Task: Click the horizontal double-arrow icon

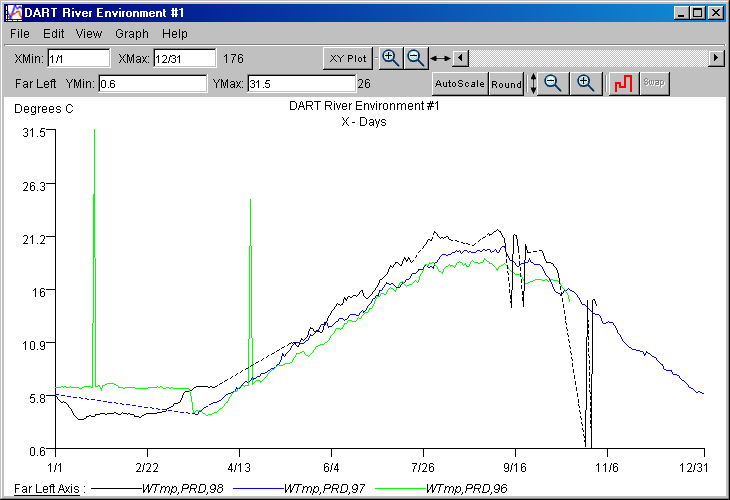Action: point(440,59)
